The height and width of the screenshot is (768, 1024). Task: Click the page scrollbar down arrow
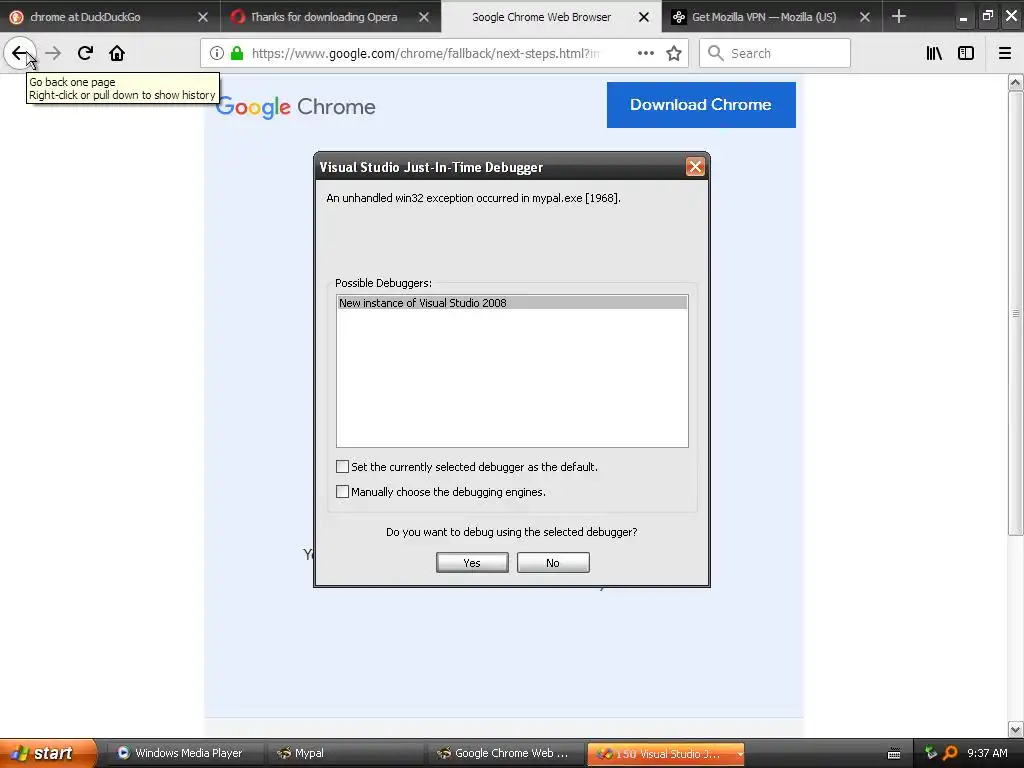(1015, 729)
